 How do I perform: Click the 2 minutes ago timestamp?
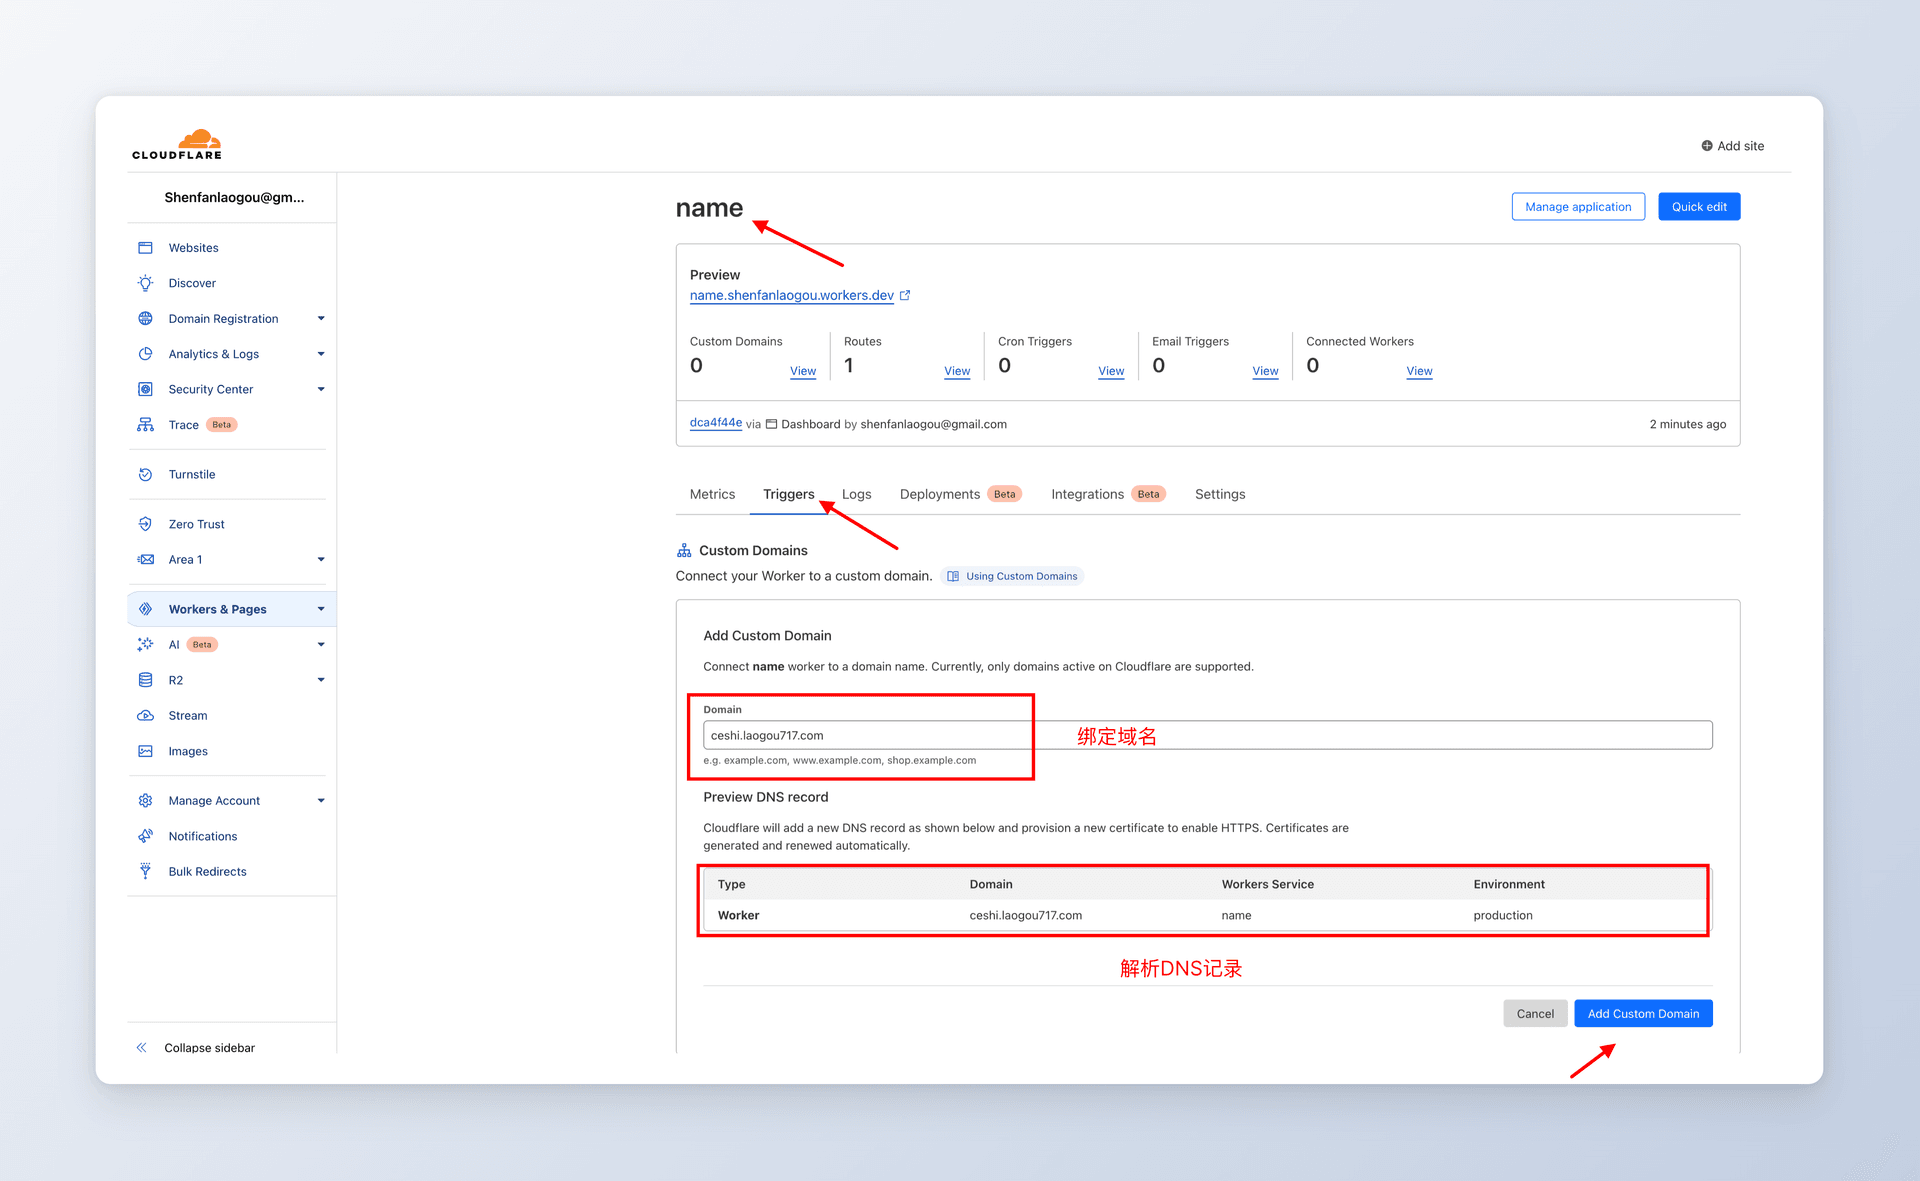pyautogui.click(x=1687, y=424)
